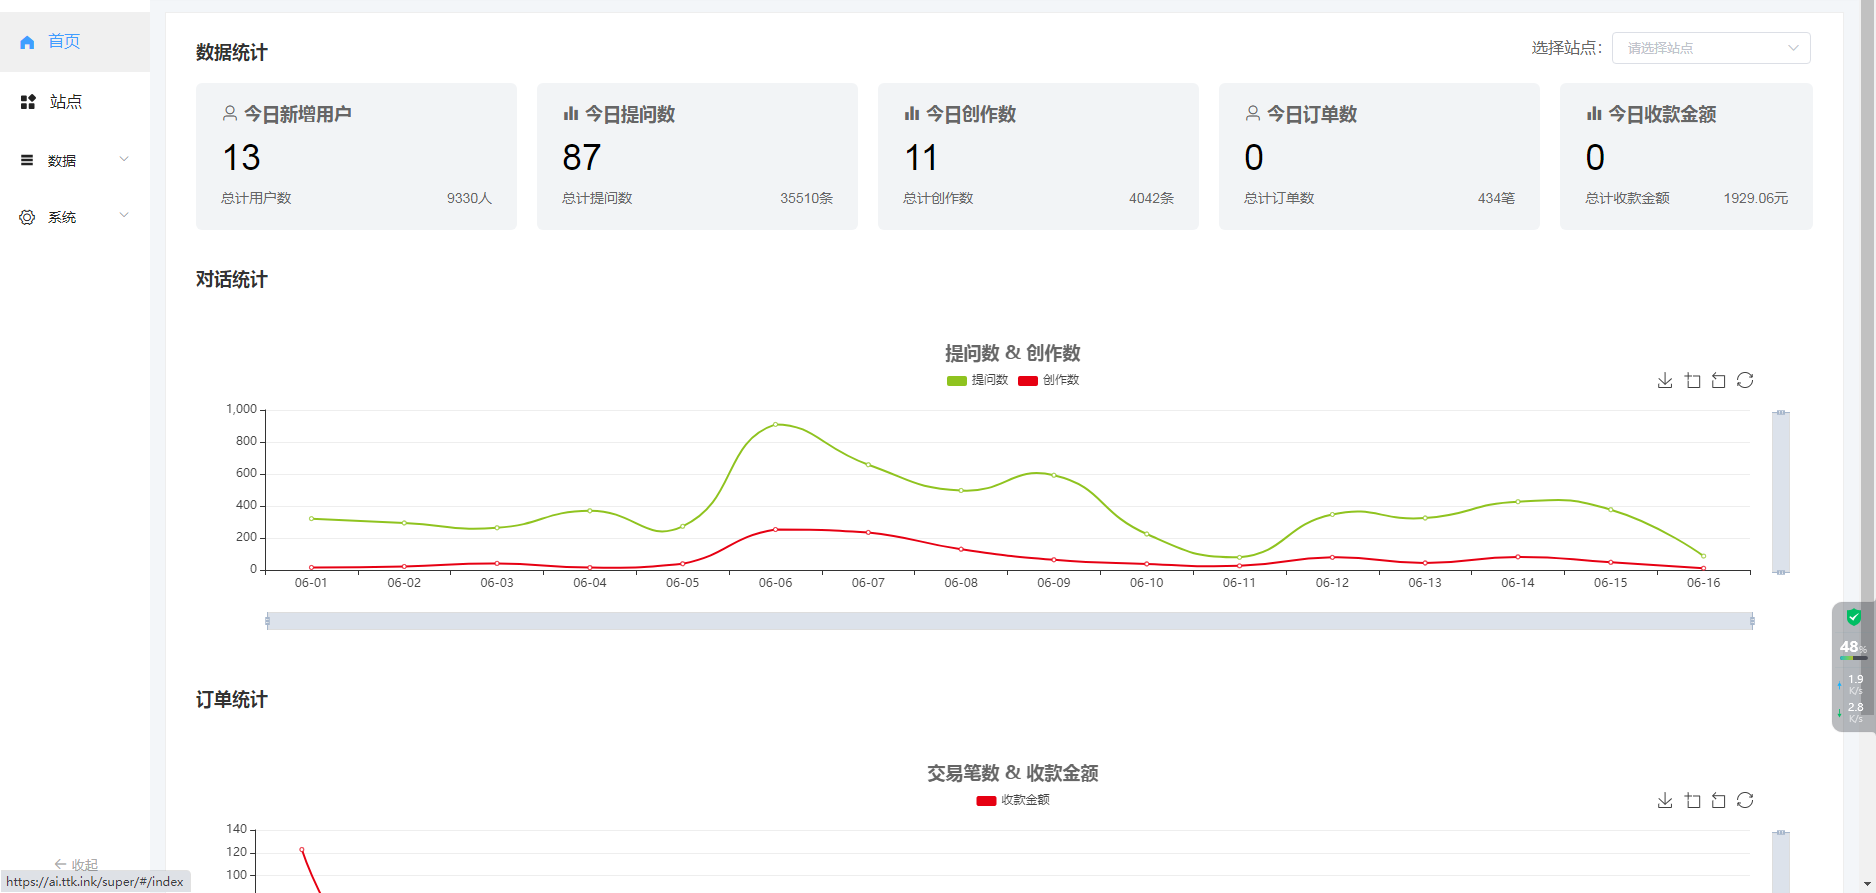
Task: Open the 首页 menu item
Action: [x=75, y=42]
